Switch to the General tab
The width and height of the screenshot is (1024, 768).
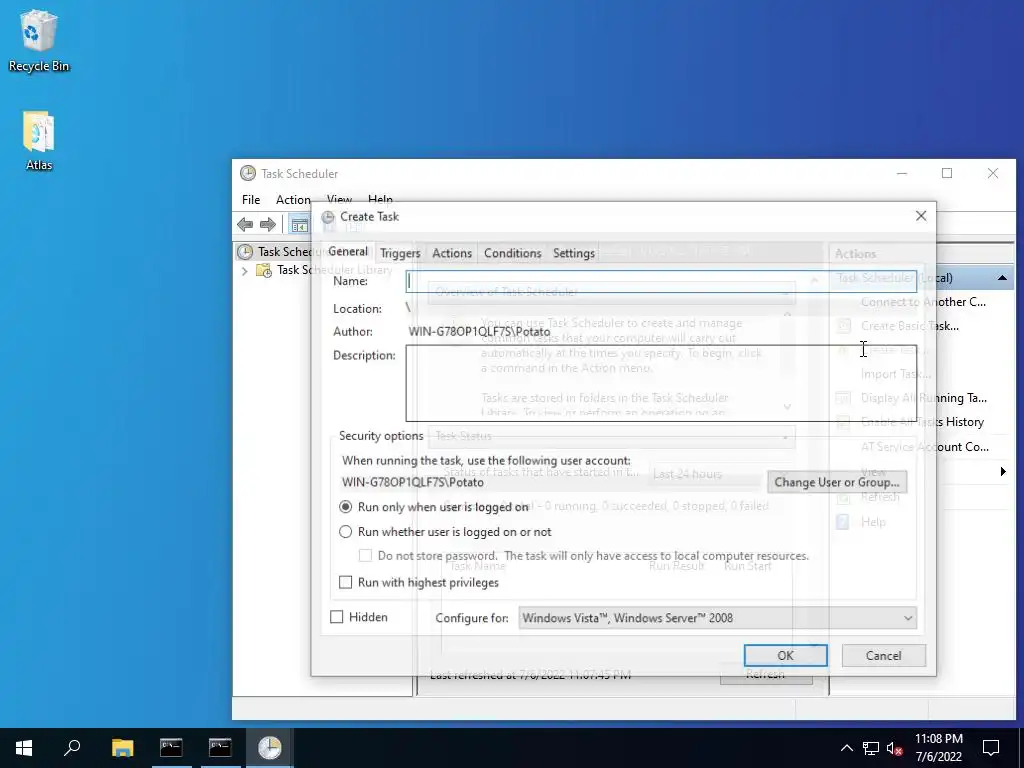click(347, 251)
